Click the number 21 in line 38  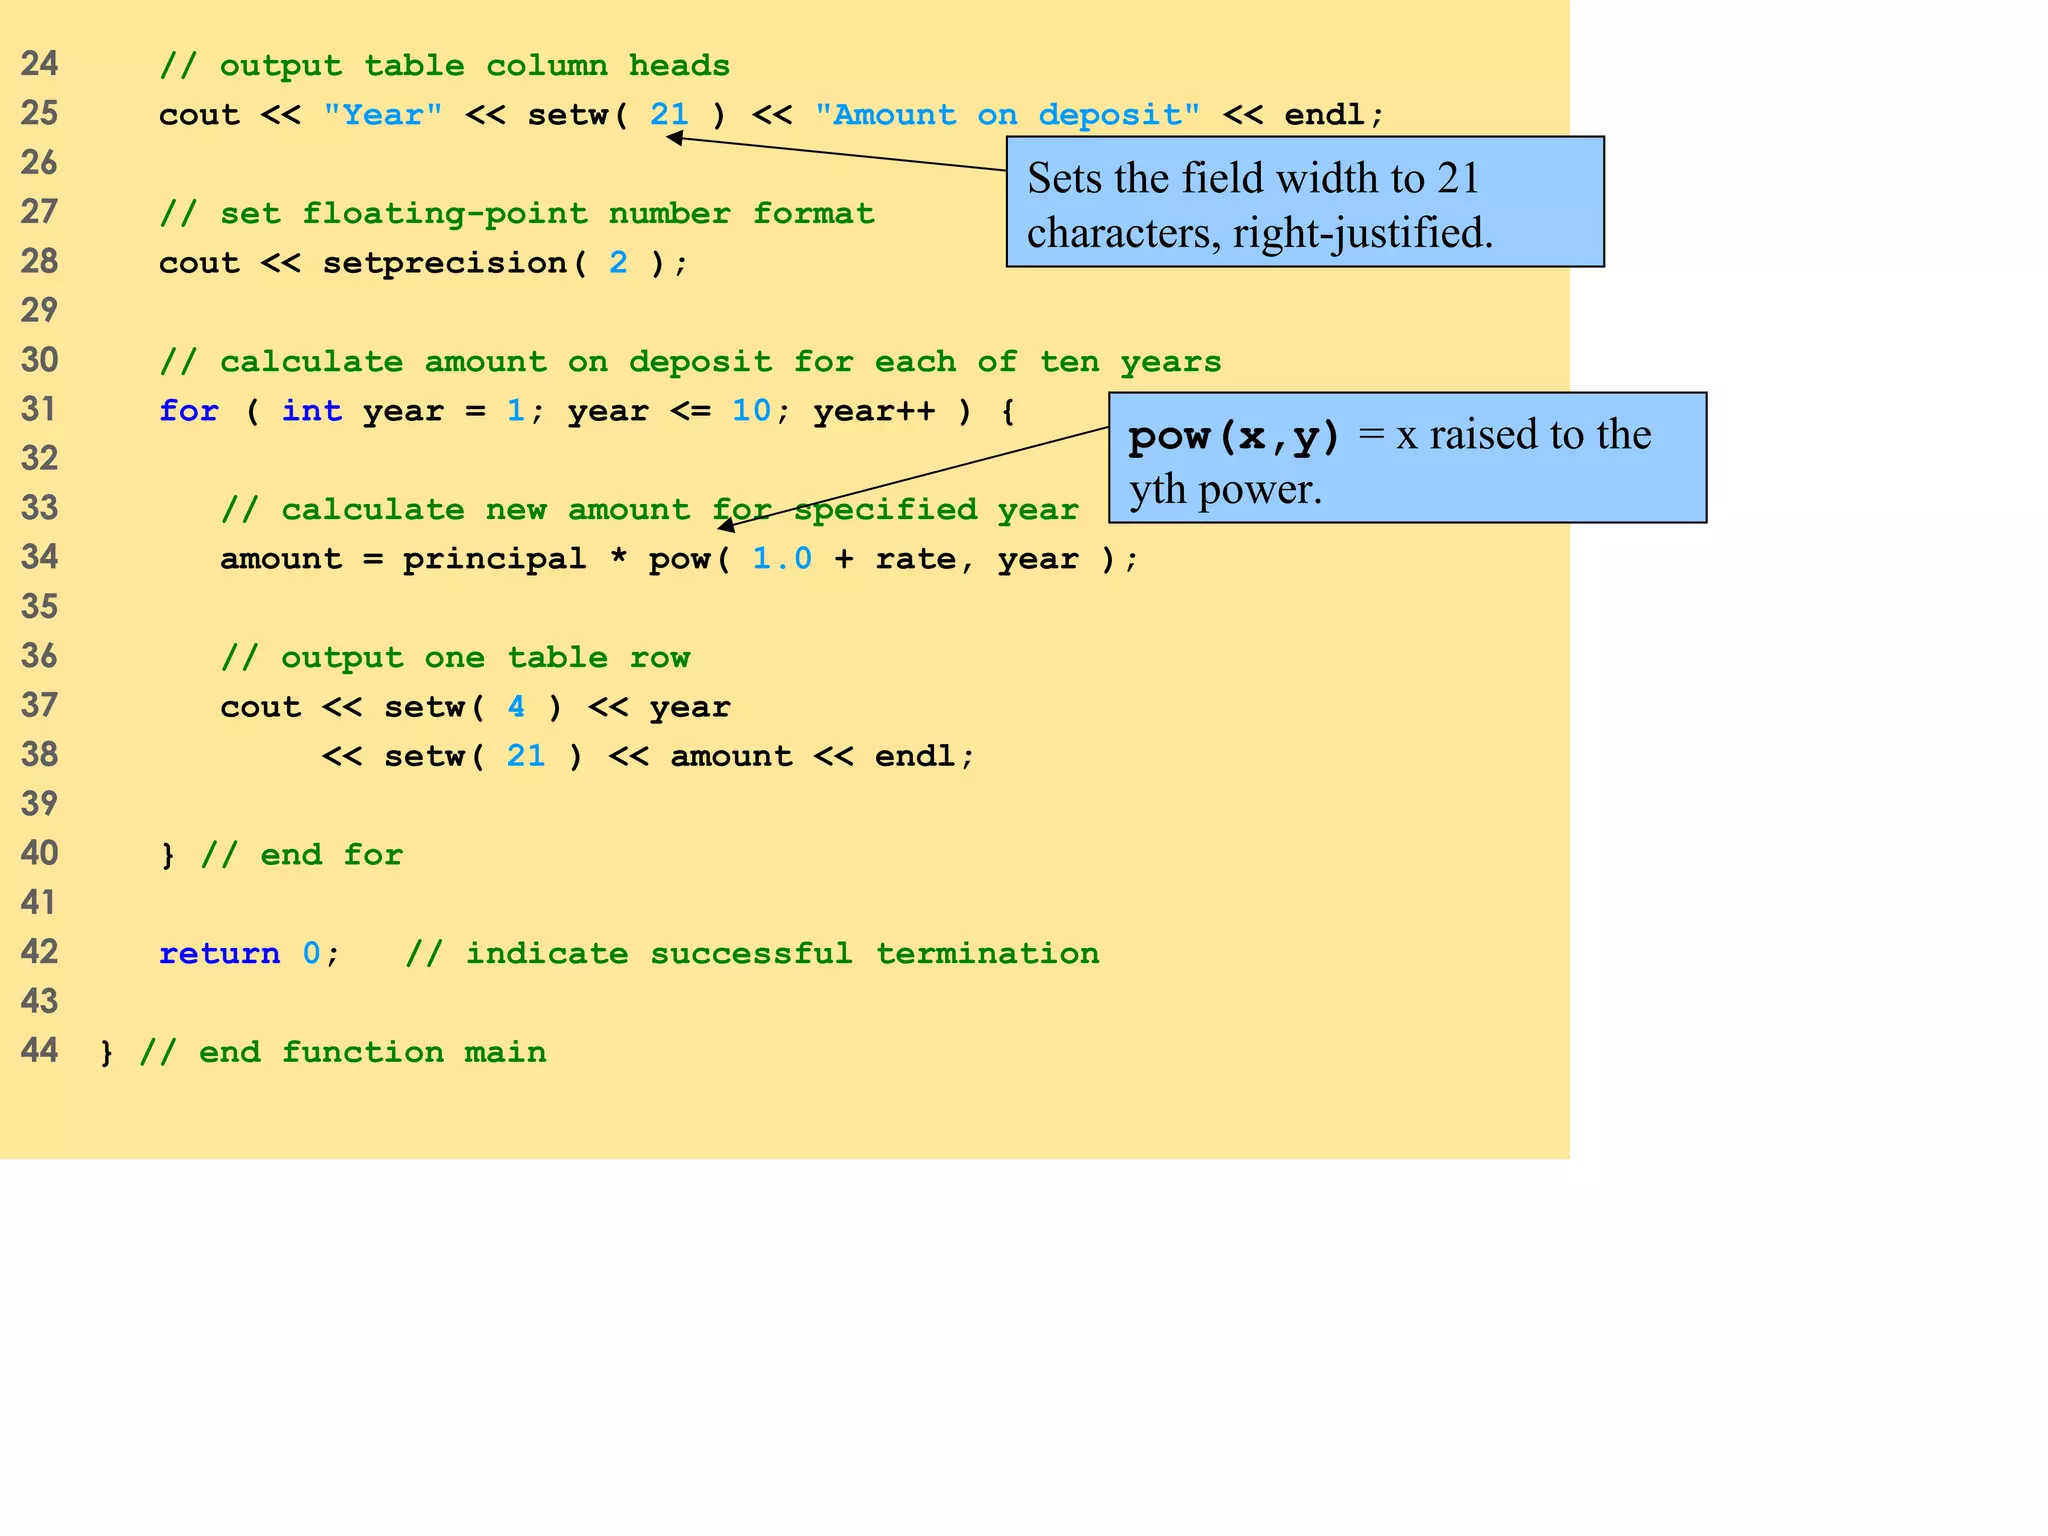pos(526,755)
